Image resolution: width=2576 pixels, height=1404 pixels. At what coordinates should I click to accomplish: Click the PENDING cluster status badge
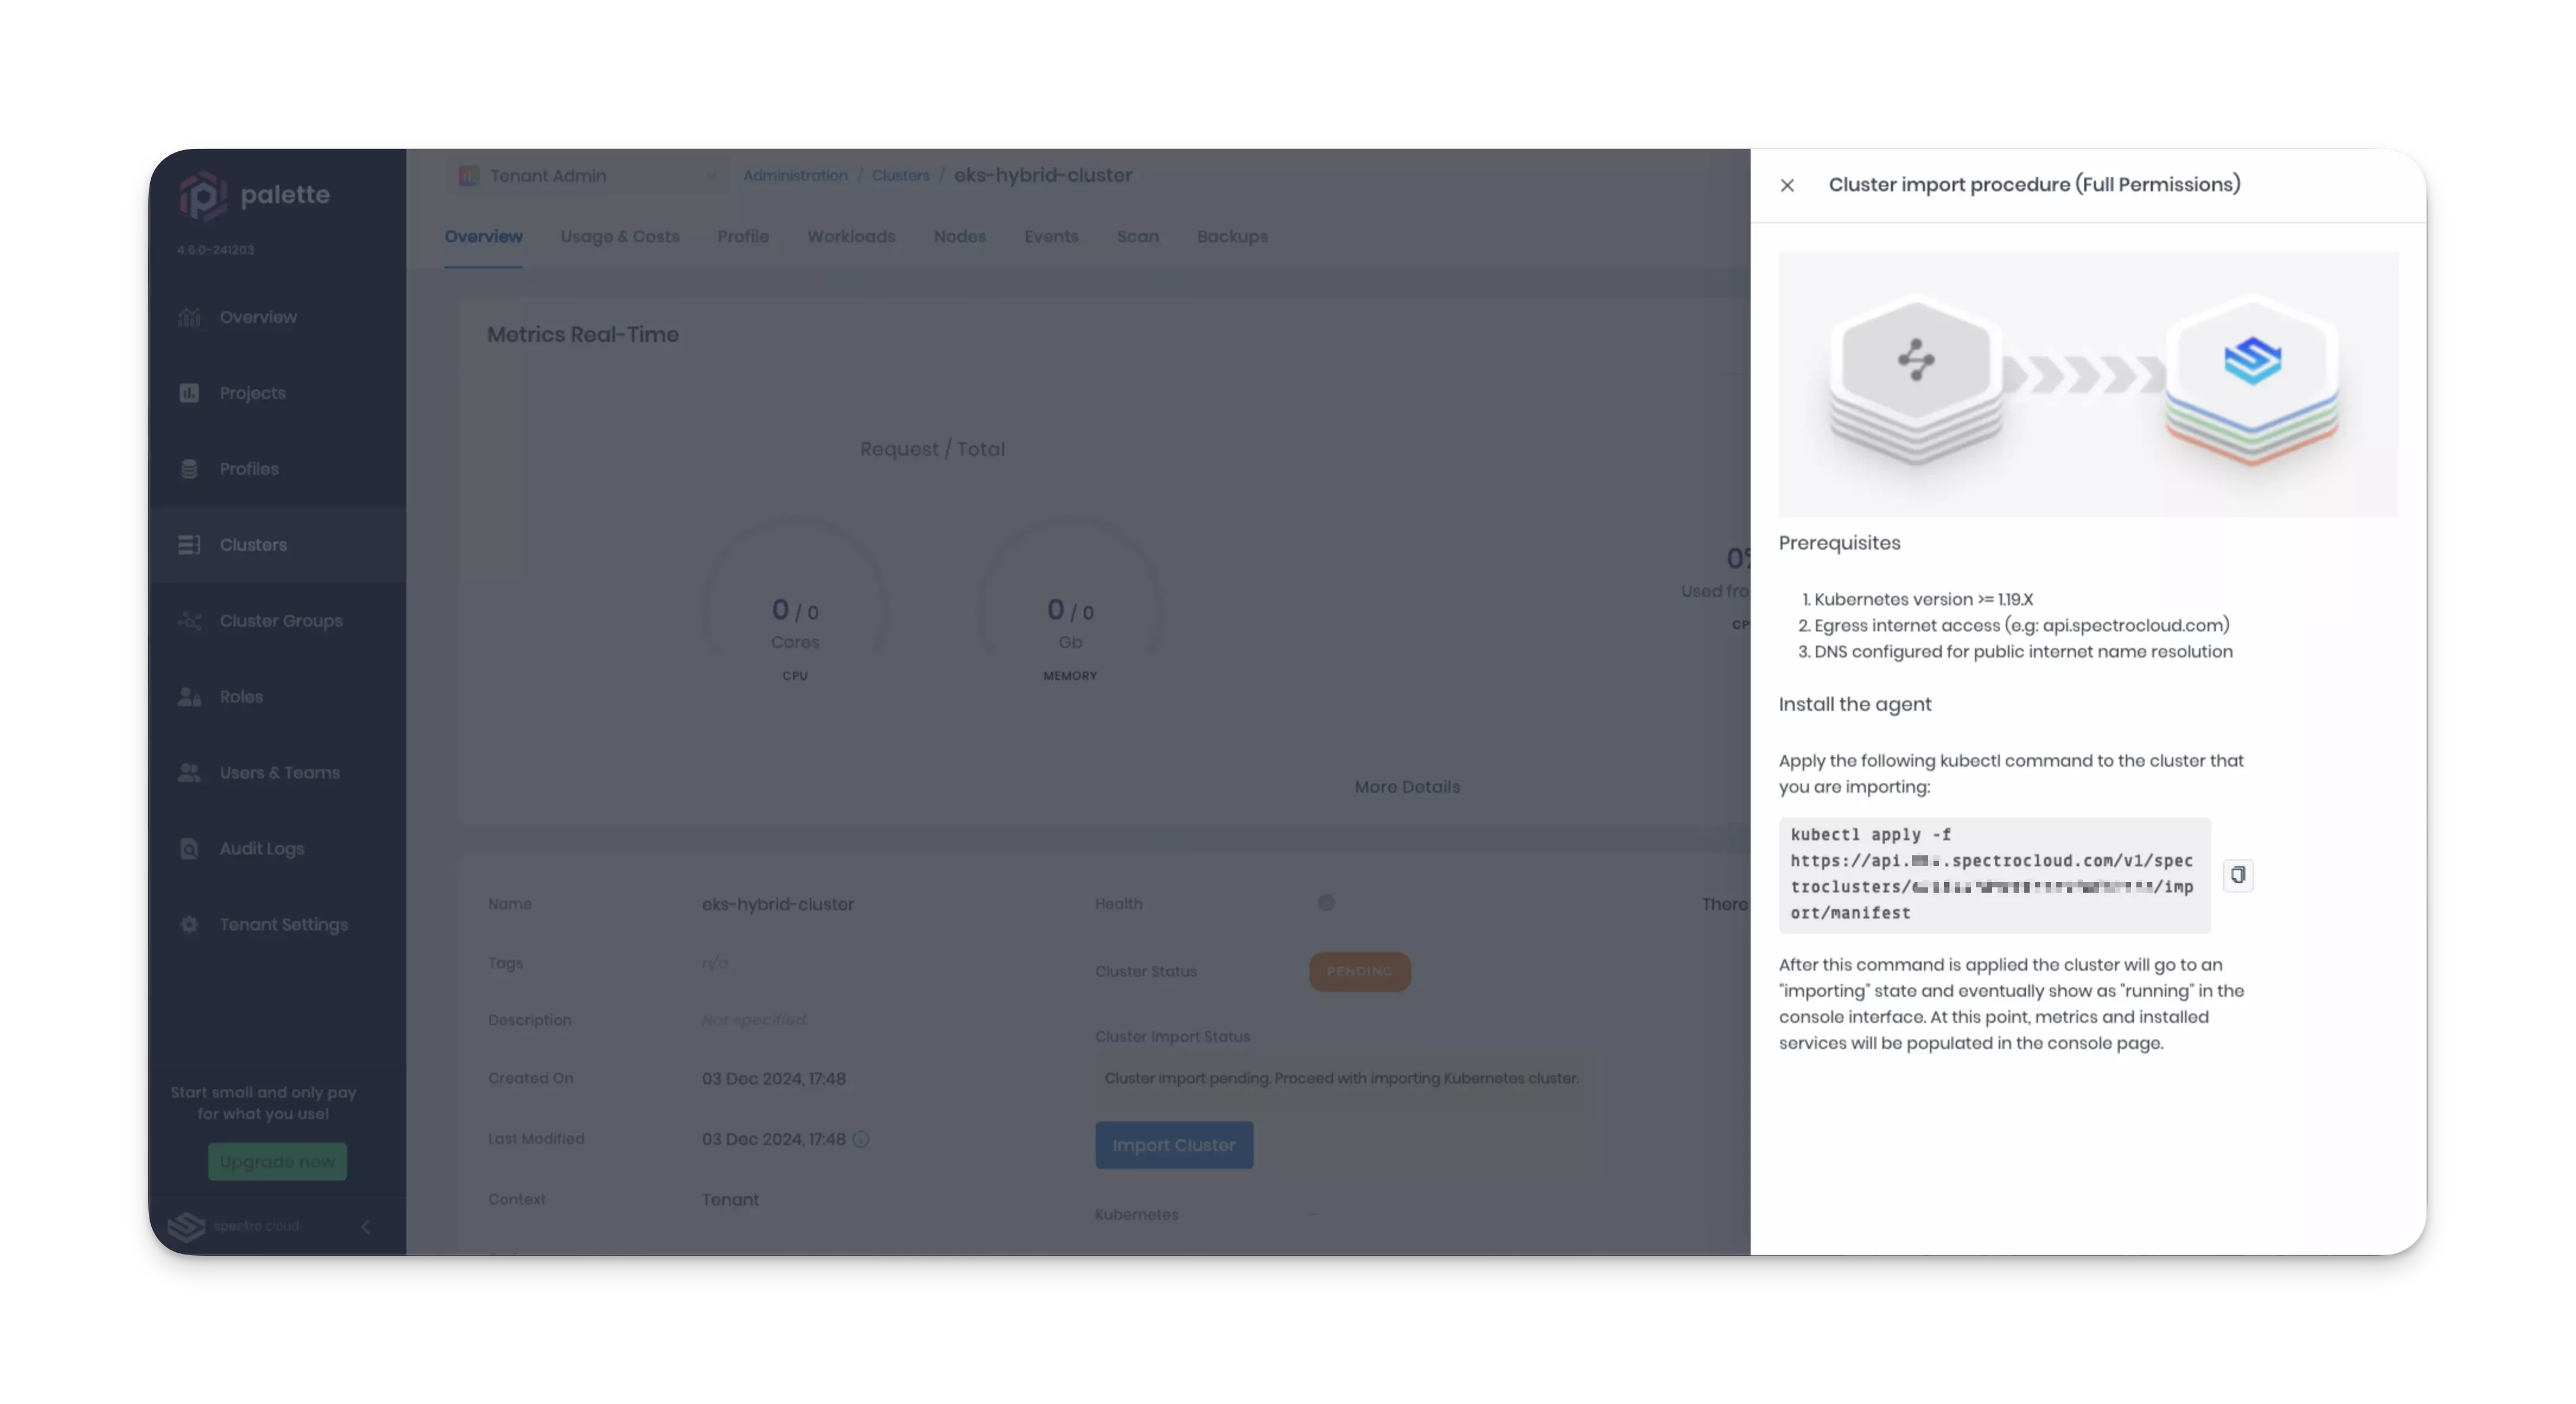tap(1359, 971)
